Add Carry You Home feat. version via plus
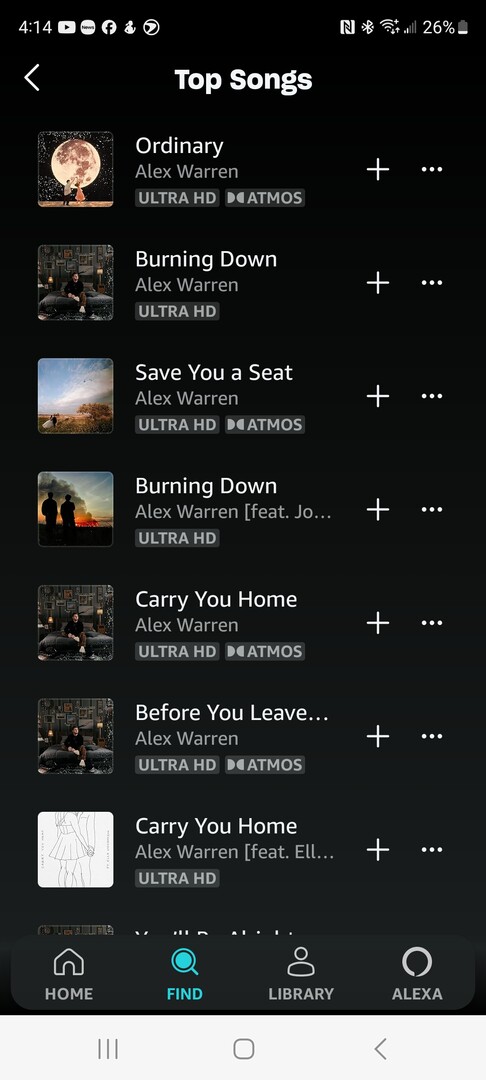Screen dimensions: 486x1080 tap(377, 849)
